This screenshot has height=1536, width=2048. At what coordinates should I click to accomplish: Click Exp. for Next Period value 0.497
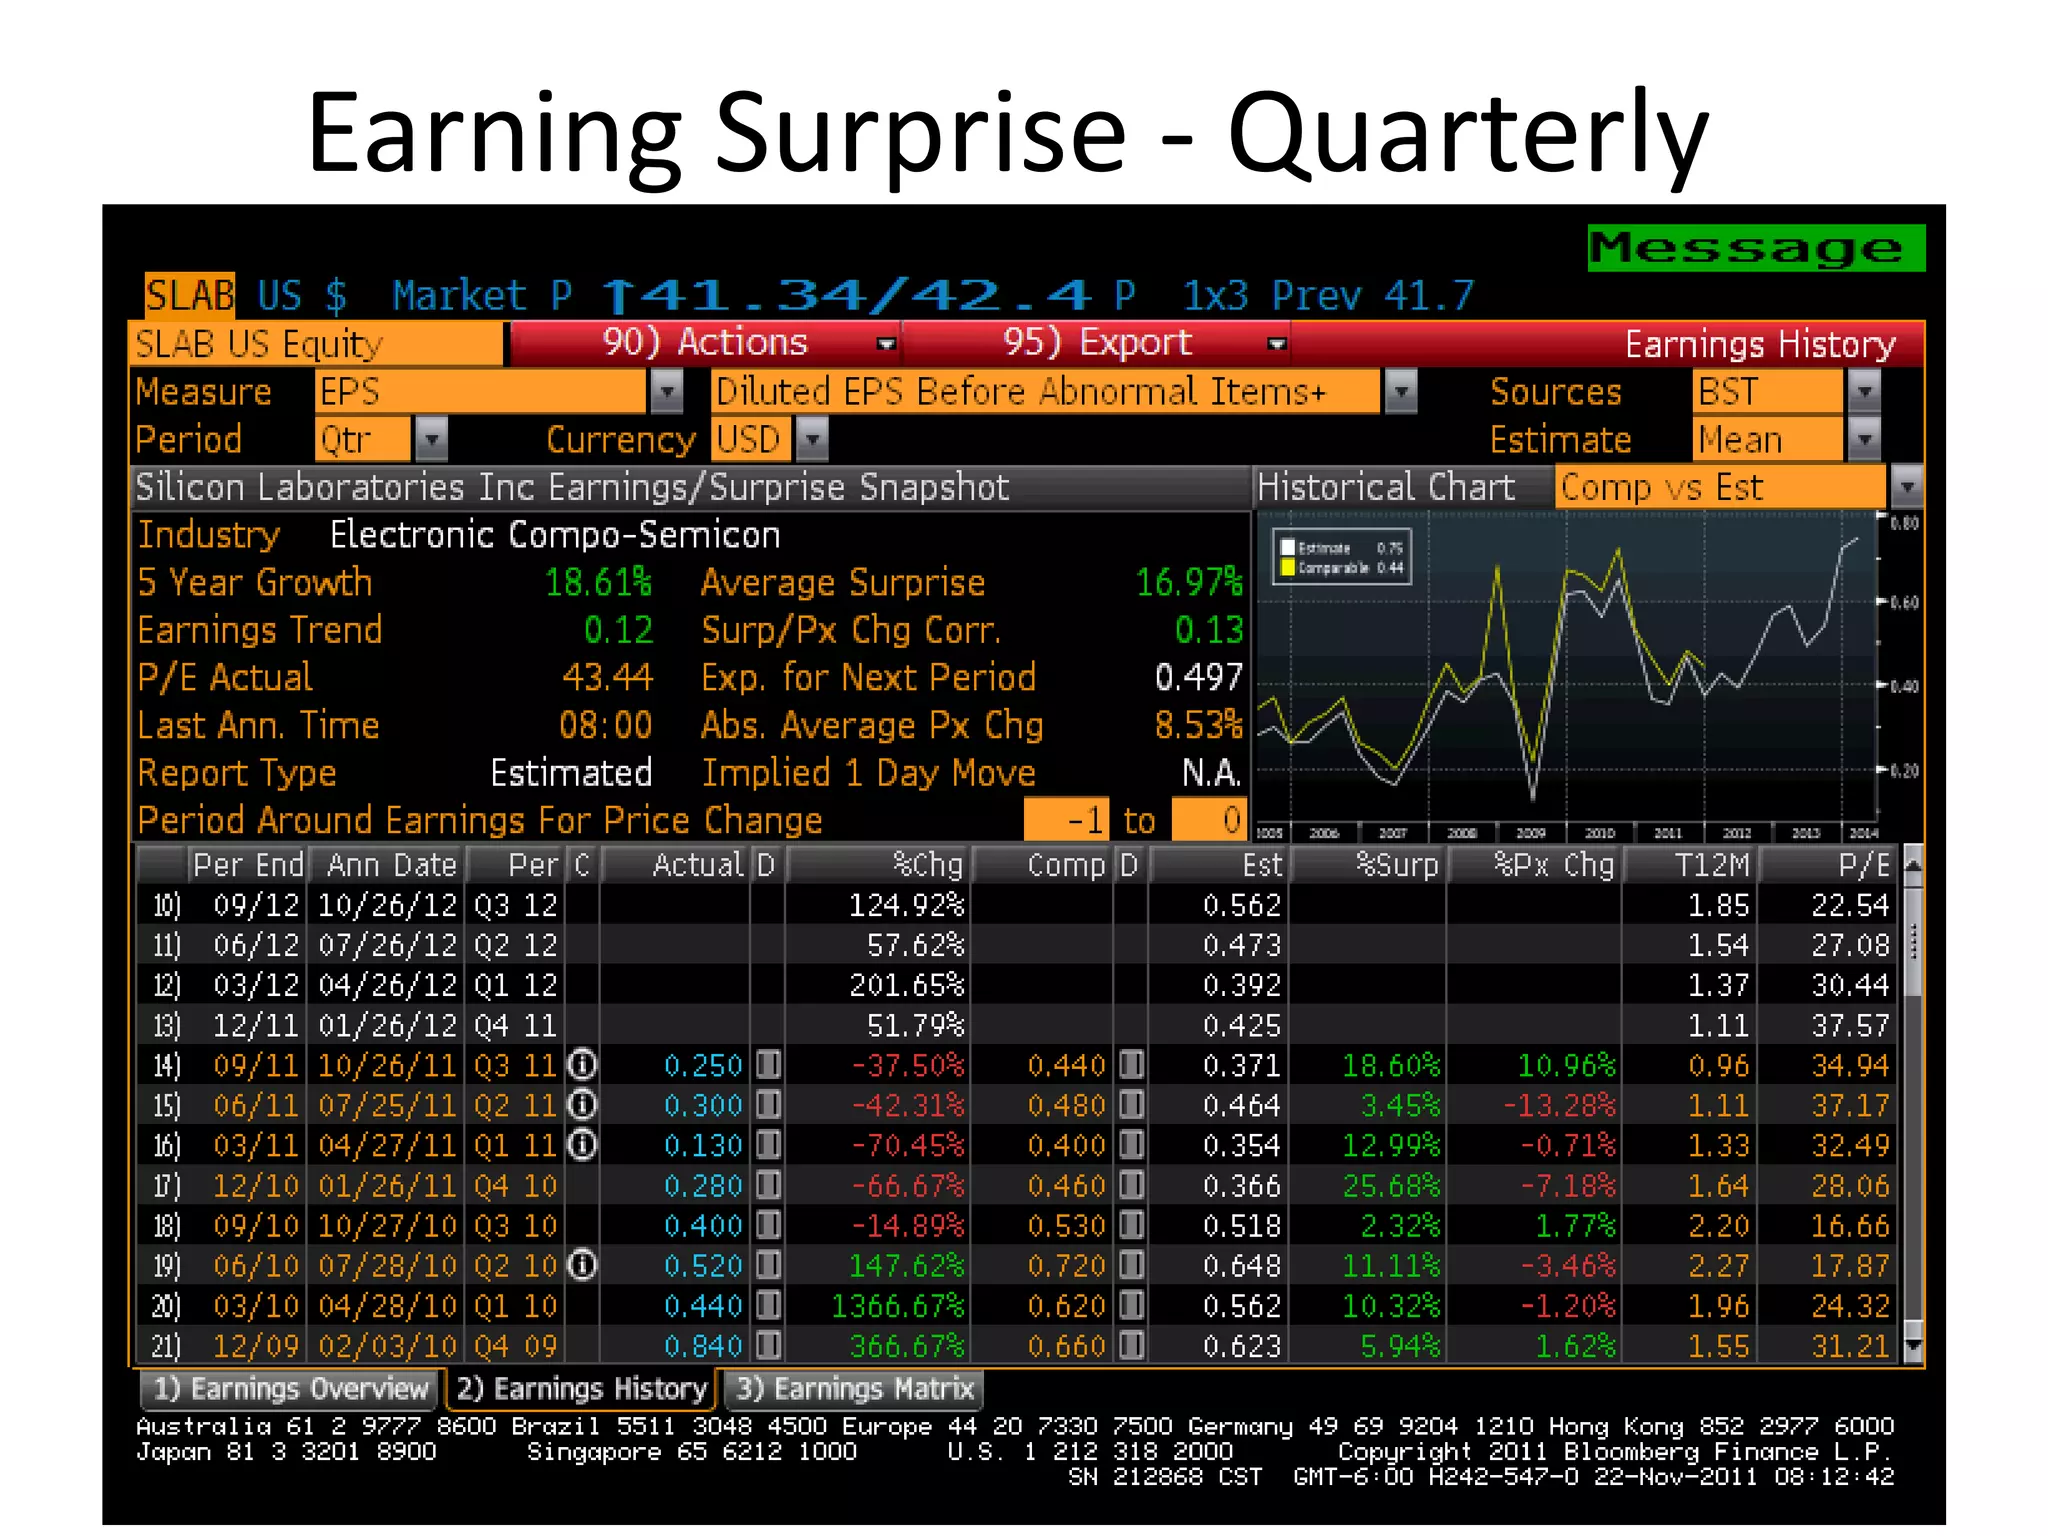pyautogui.click(x=1198, y=677)
